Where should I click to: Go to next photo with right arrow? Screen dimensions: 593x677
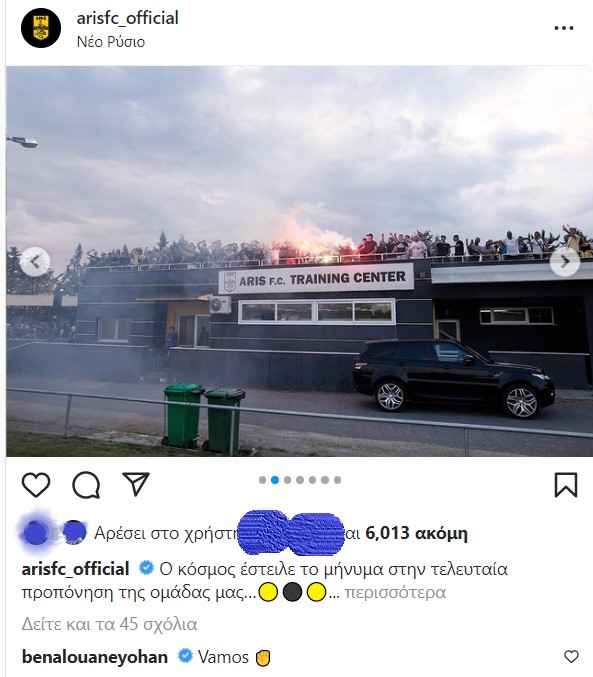pyautogui.click(x=564, y=261)
